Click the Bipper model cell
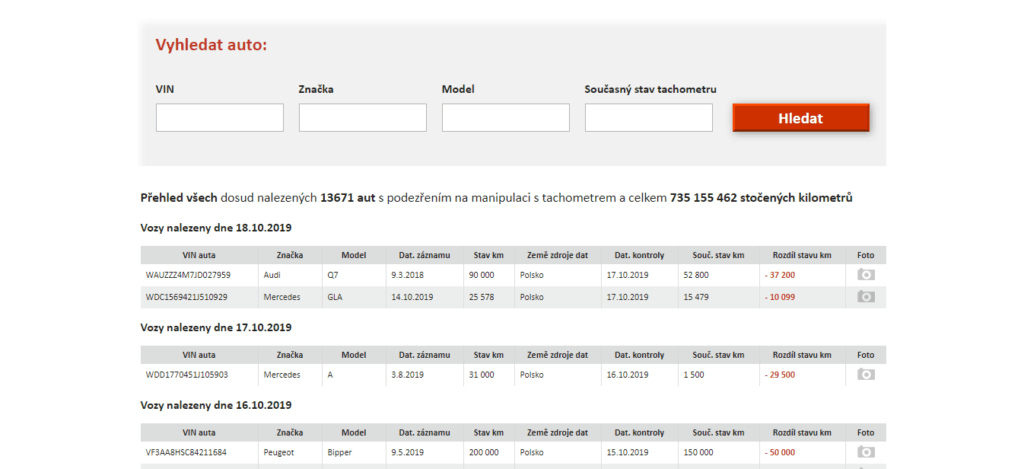The image size is (1024, 469). 338,452
